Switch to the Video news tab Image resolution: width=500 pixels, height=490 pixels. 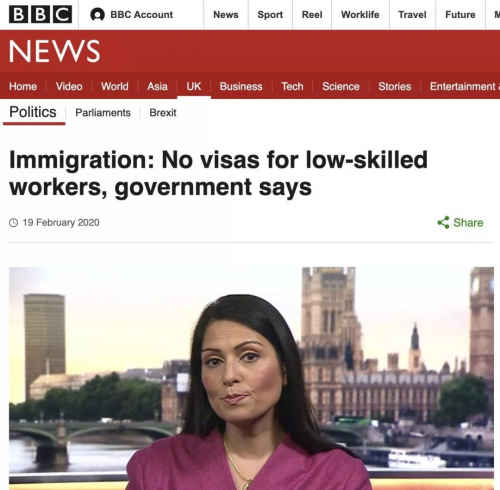coord(69,86)
